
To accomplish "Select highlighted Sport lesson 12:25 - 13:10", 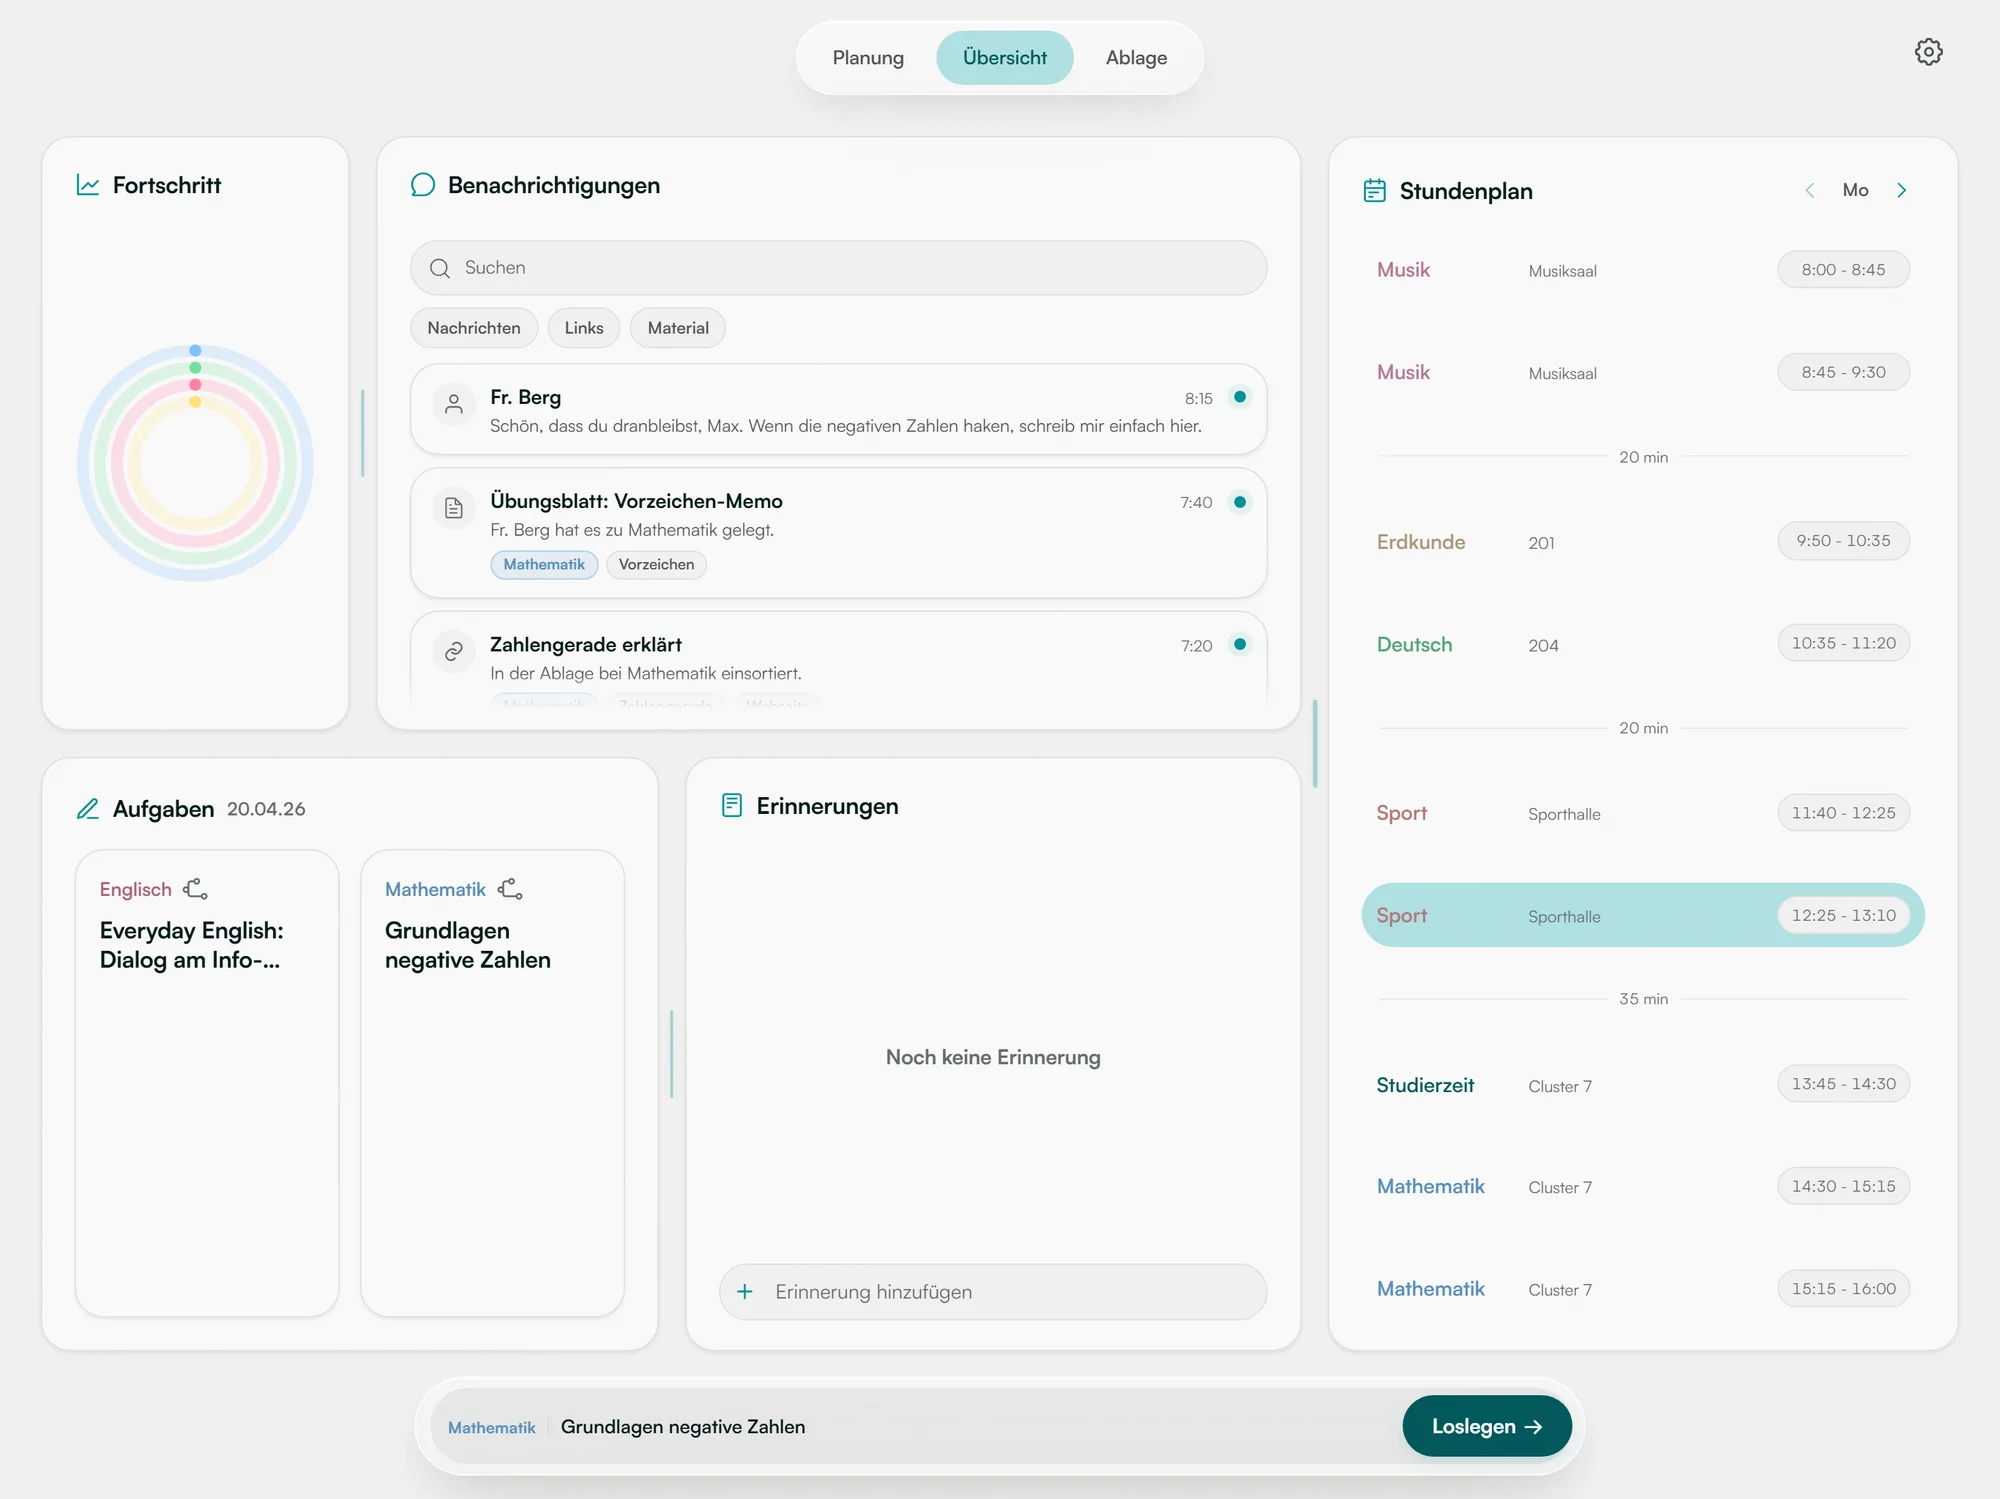I will tap(1643, 915).
